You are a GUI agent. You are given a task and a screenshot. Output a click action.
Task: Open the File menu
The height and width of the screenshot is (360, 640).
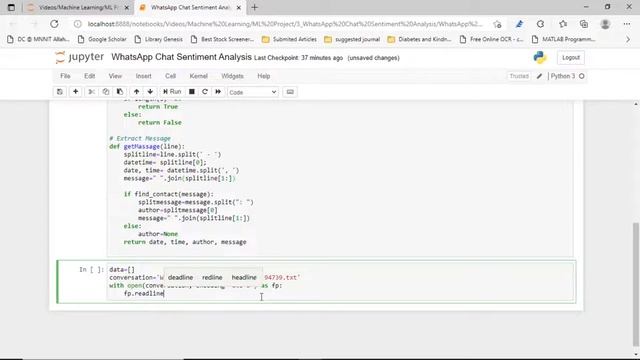point(65,76)
